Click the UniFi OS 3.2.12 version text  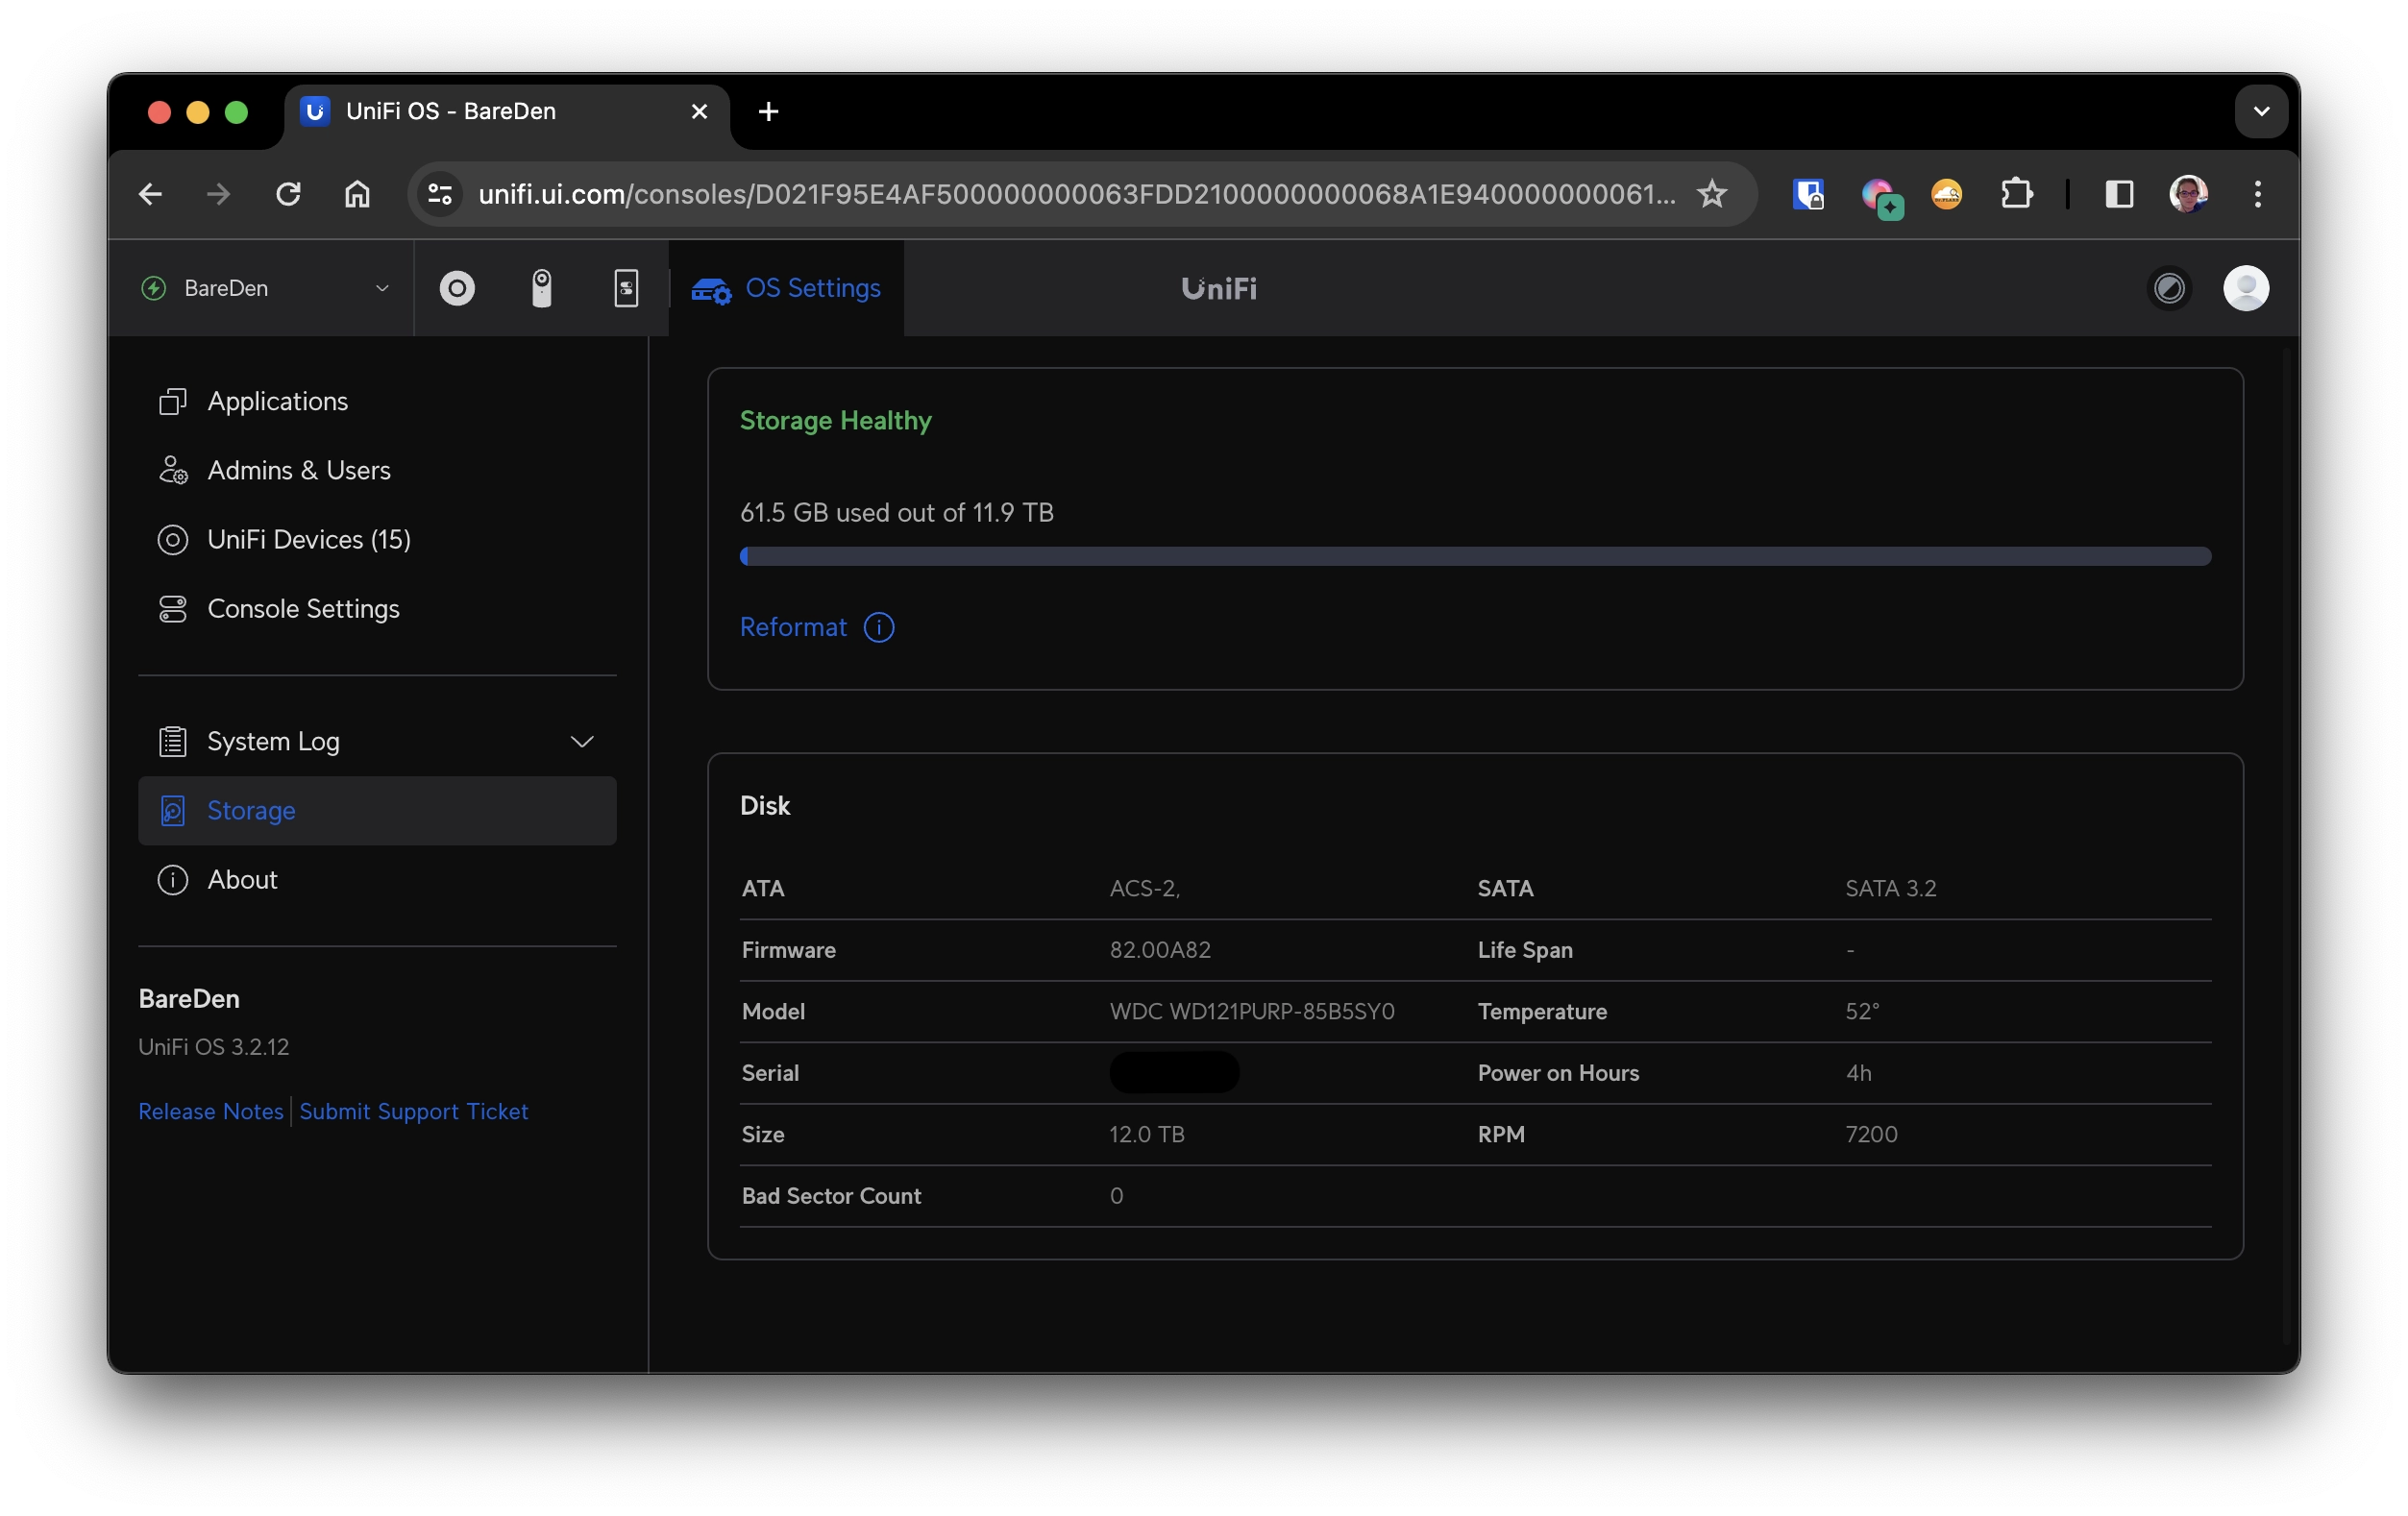click(x=213, y=1046)
